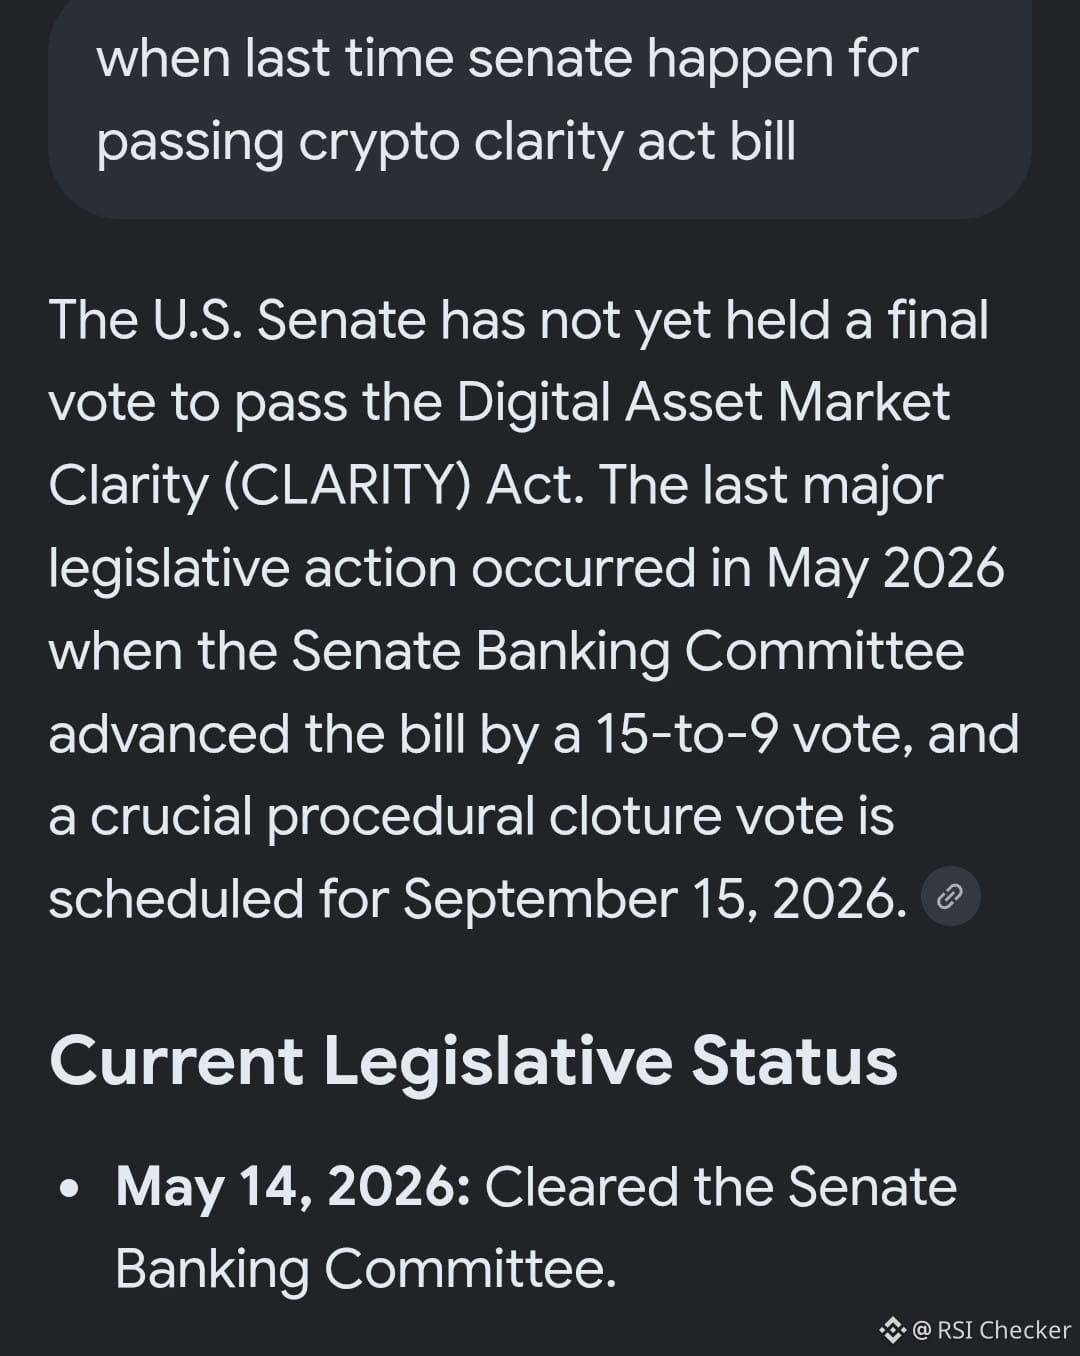Click "when last time senate" query line
This screenshot has width=1080, height=1356.
(x=365, y=58)
